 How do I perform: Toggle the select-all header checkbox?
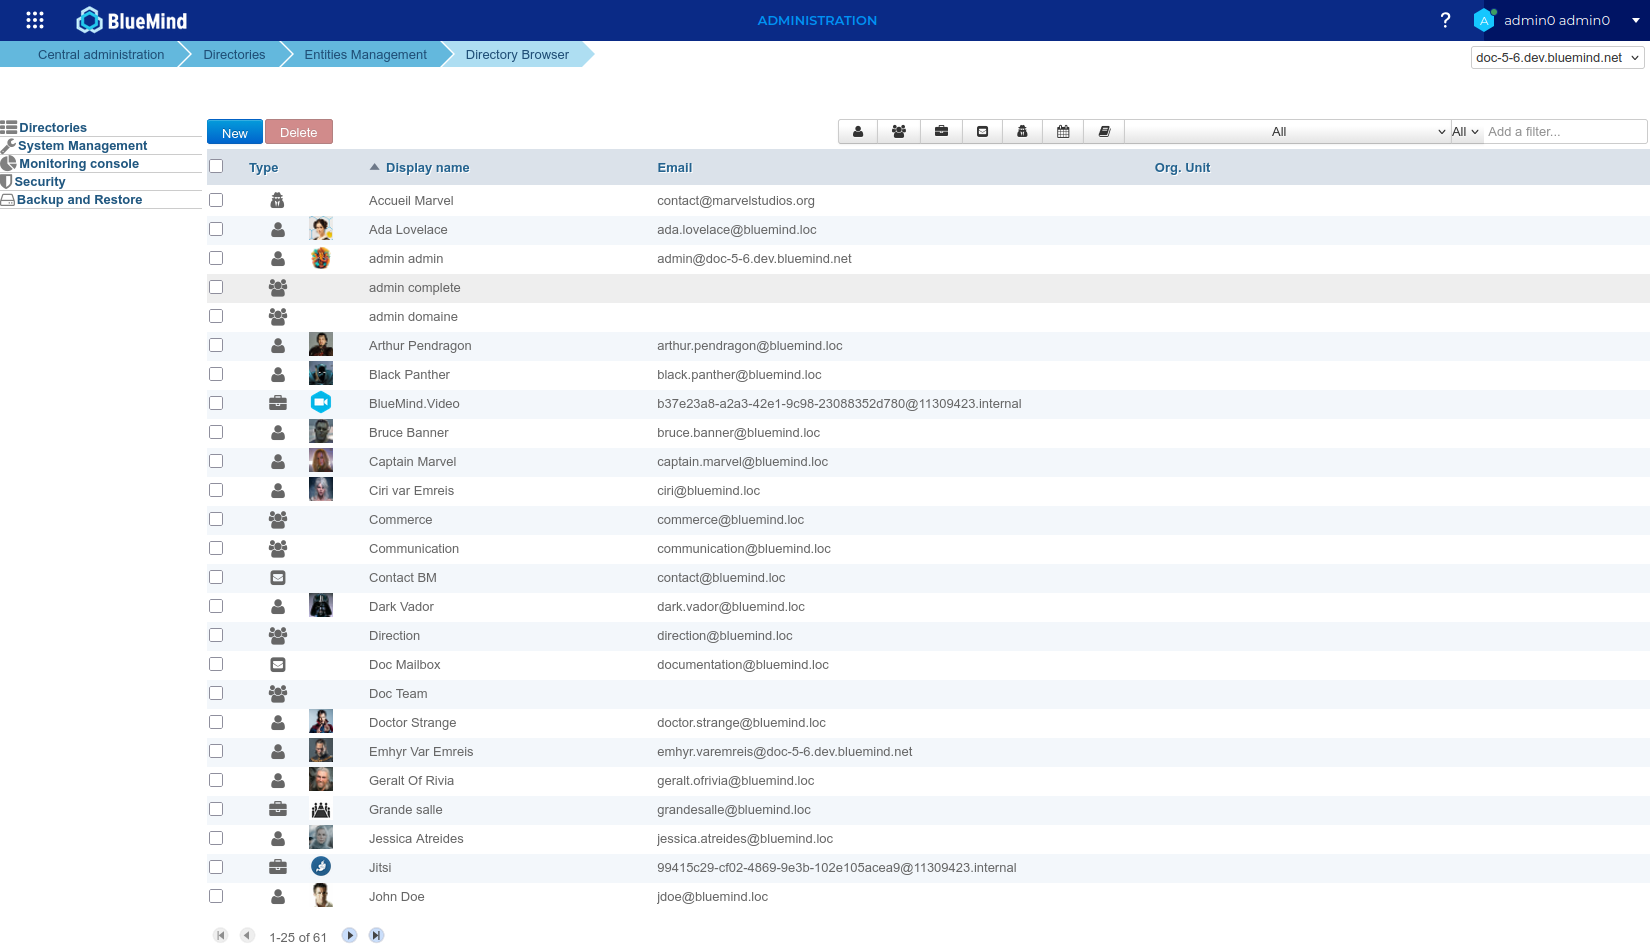[x=216, y=167]
